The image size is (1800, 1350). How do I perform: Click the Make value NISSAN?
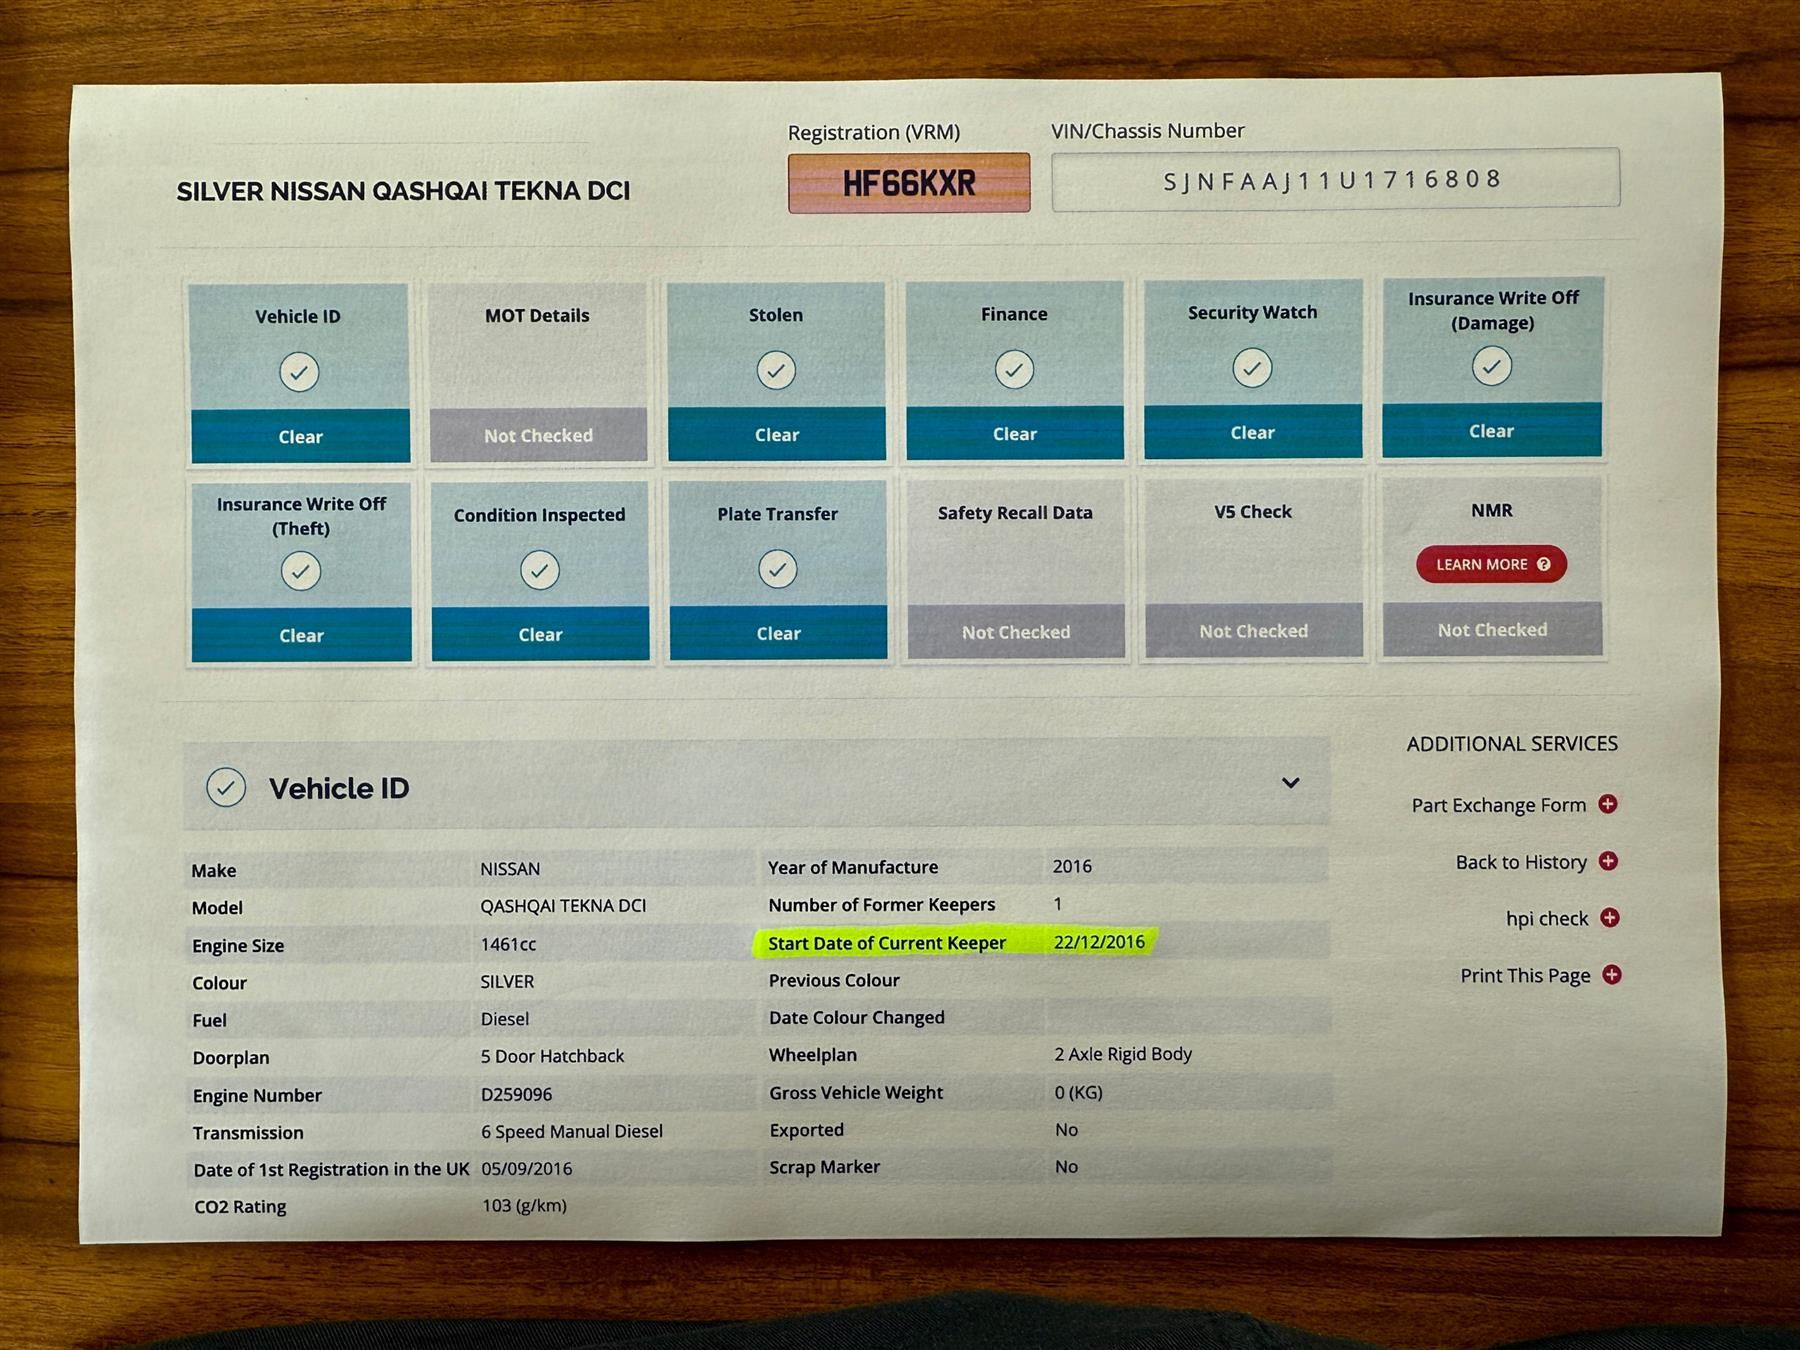click(510, 869)
